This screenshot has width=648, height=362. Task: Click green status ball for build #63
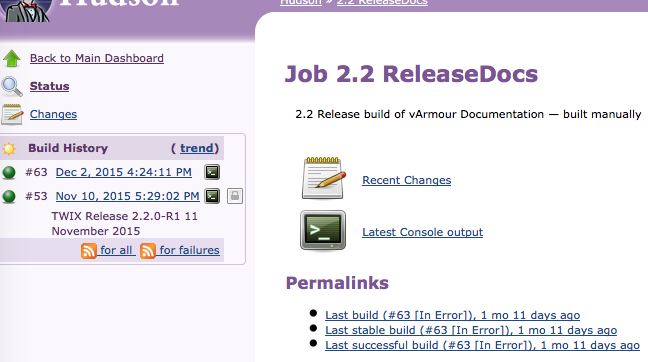[9, 172]
